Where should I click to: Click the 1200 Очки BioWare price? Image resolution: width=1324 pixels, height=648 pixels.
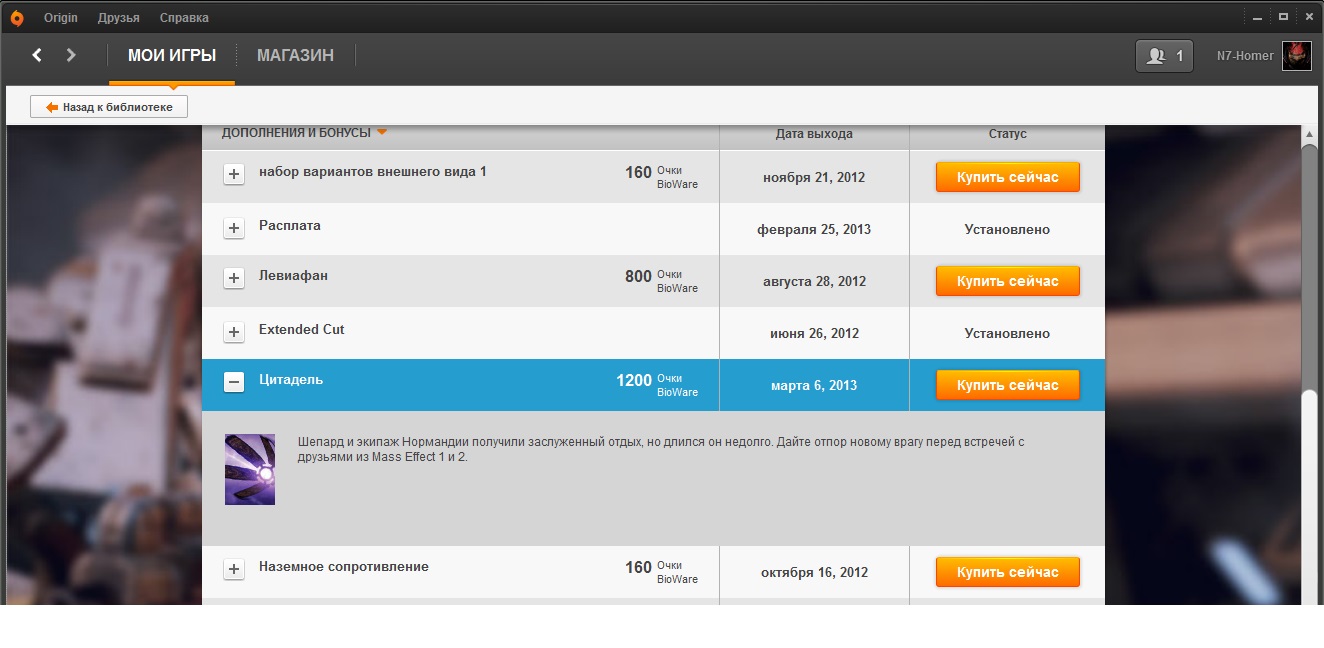(x=657, y=385)
